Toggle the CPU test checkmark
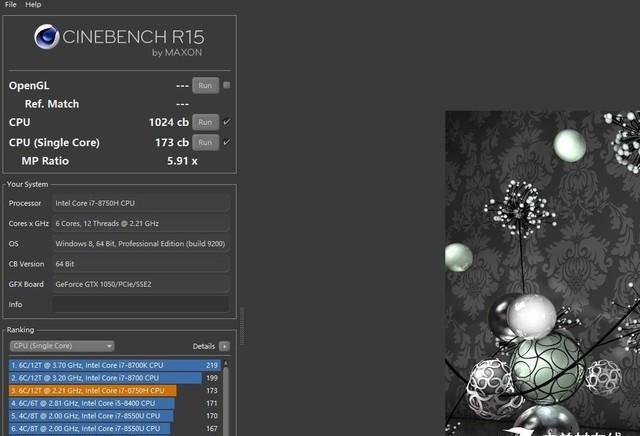This screenshot has height=436, width=640. (227, 122)
